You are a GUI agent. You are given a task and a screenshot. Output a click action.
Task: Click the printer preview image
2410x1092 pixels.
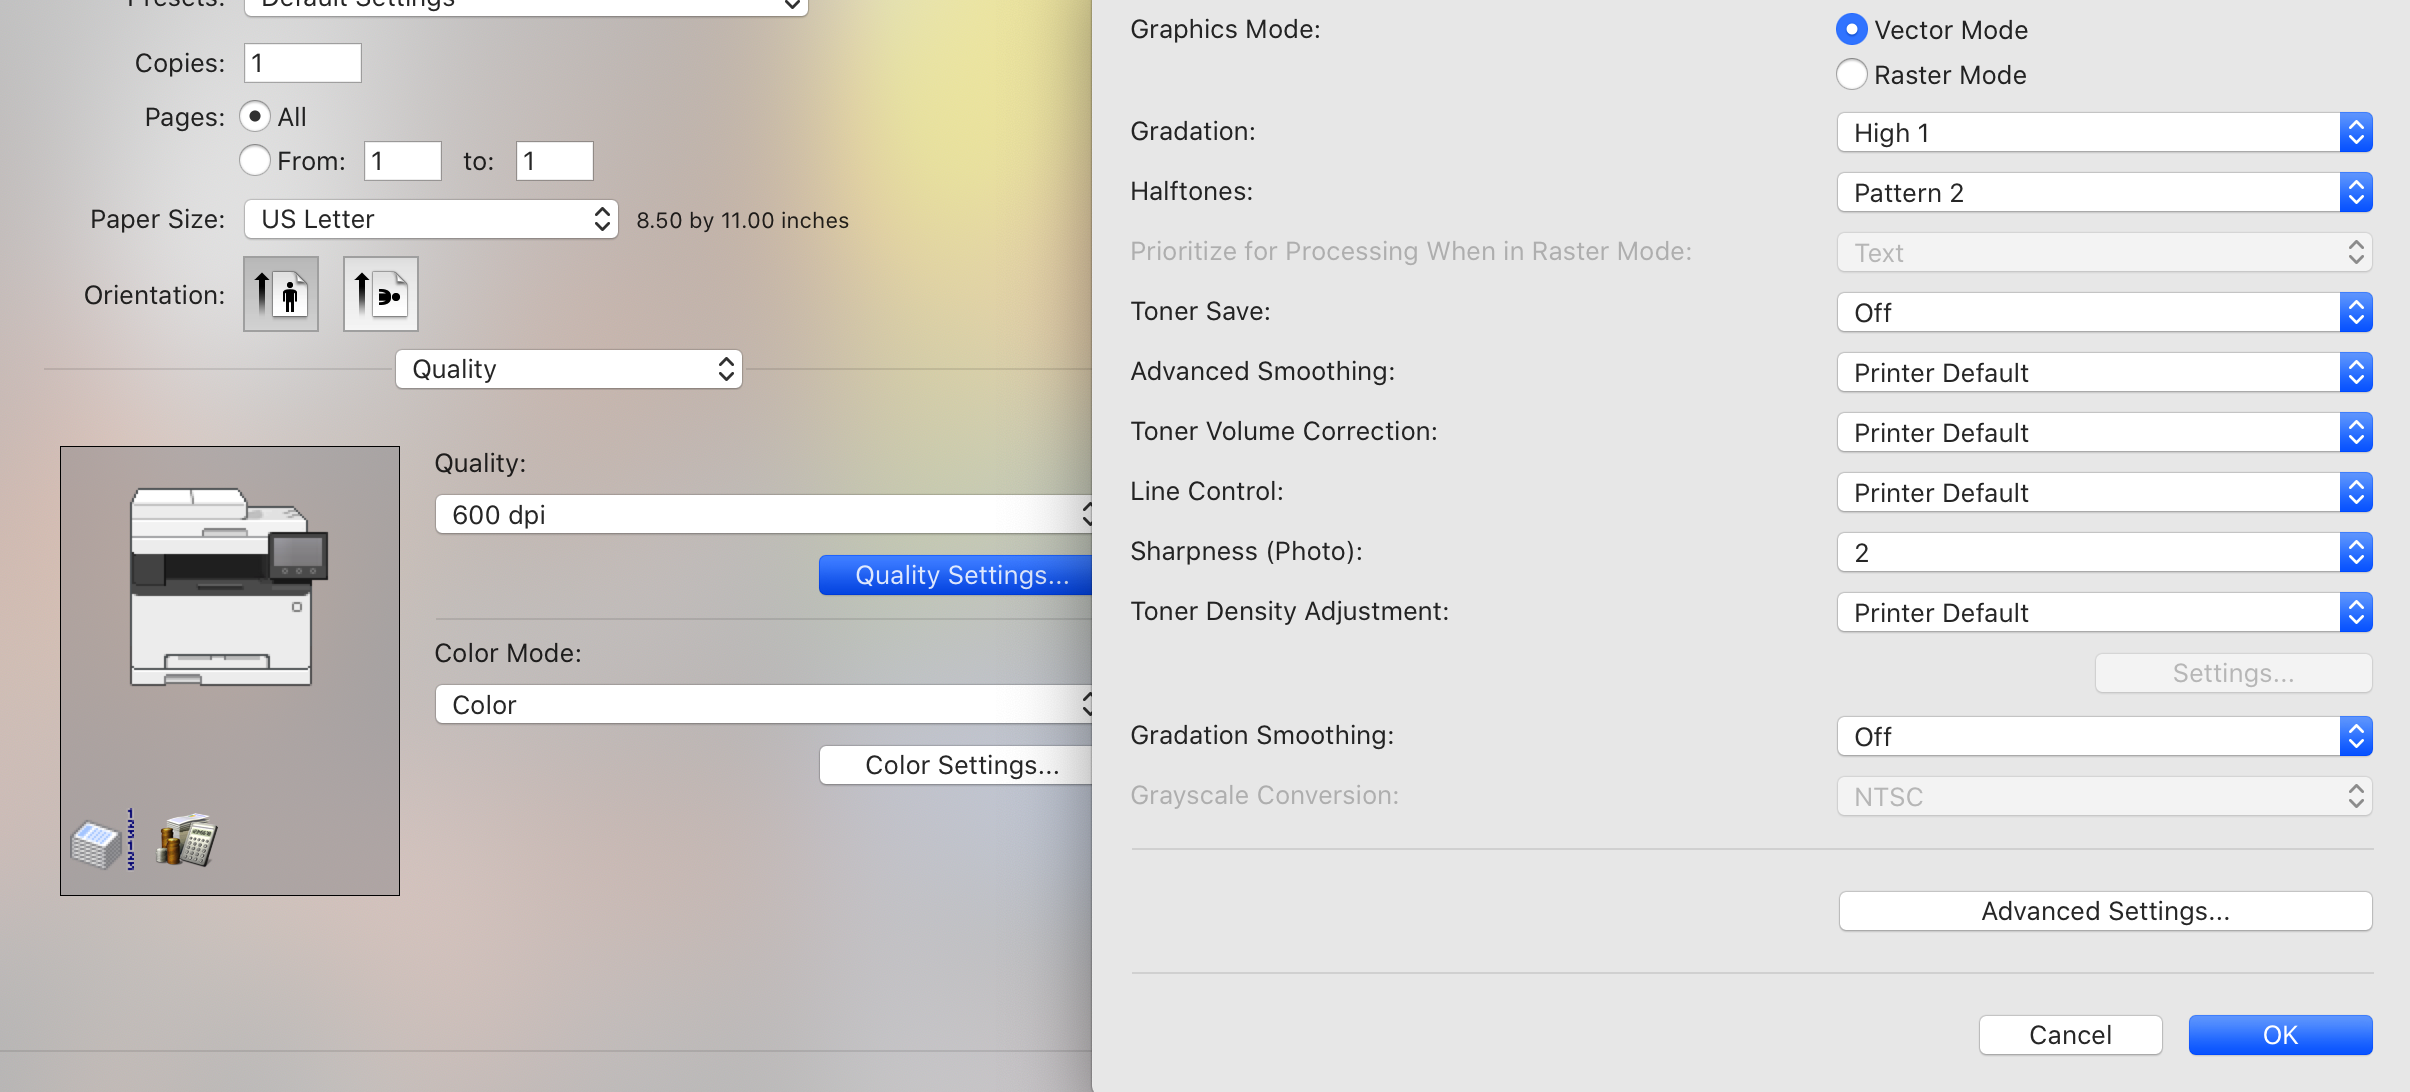point(229,587)
